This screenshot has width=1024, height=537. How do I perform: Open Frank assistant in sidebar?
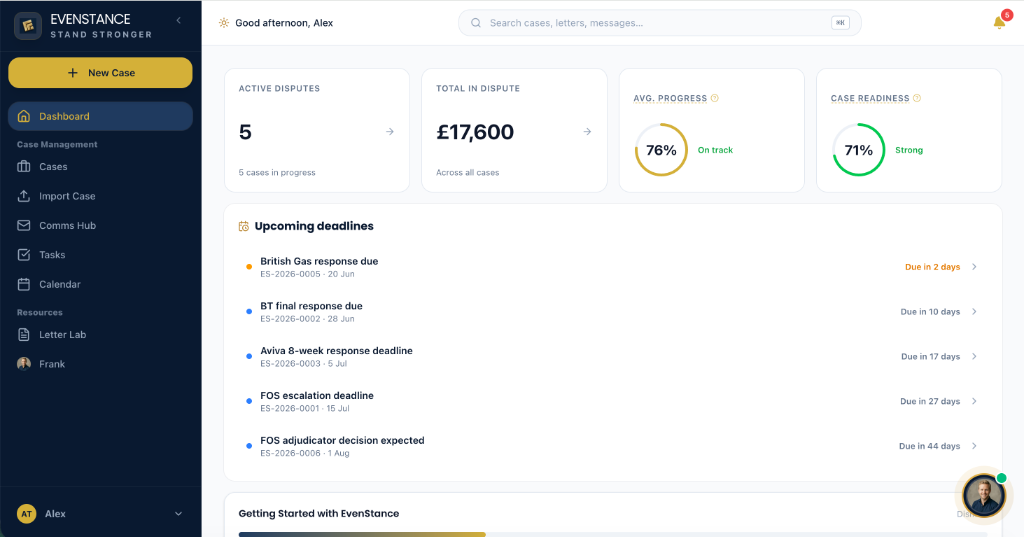100,364
